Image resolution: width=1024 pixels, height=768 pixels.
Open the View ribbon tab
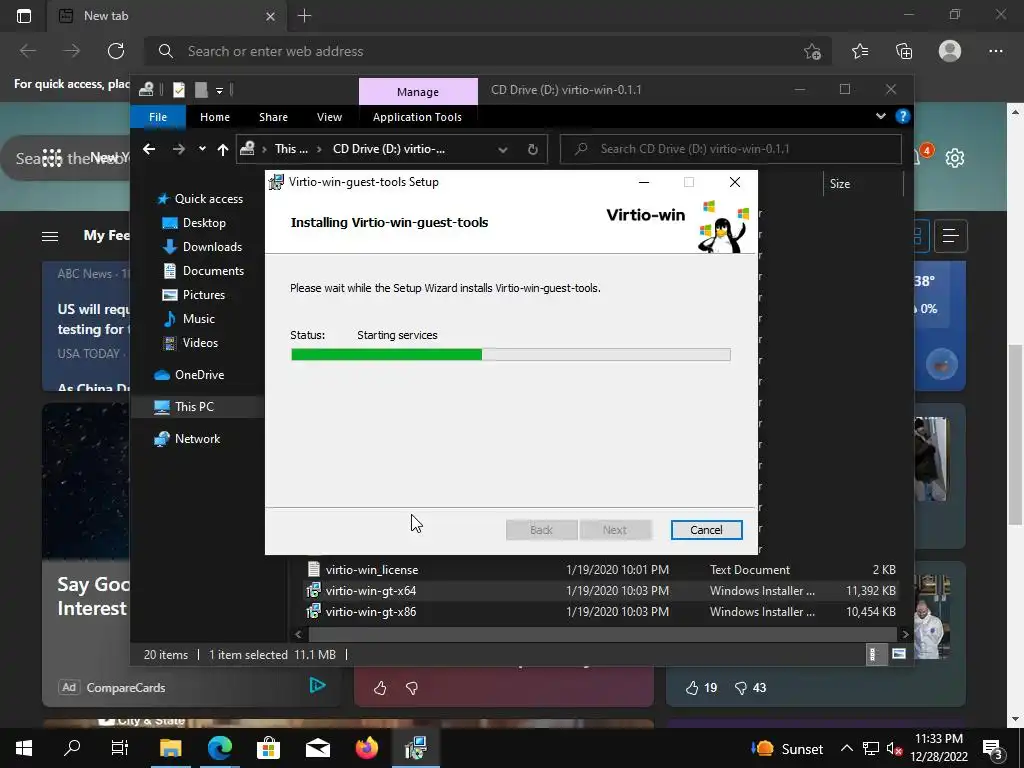click(329, 117)
